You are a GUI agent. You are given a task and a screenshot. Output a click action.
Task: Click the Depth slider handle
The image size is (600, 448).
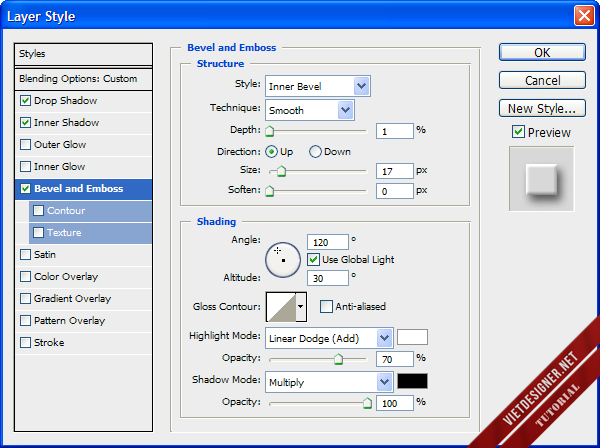pos(270,131)
